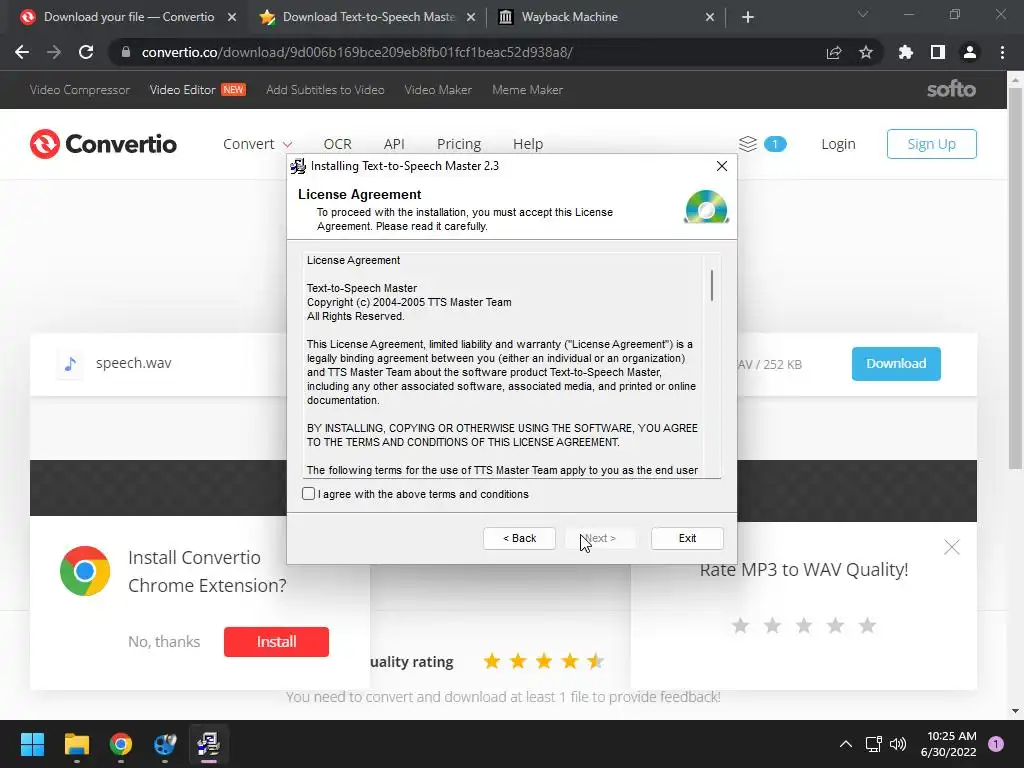Image resolution: width=1024 pixels, height=768 pixels.
Task: Close the Wayback Machine tab
Action: [710, 17]
